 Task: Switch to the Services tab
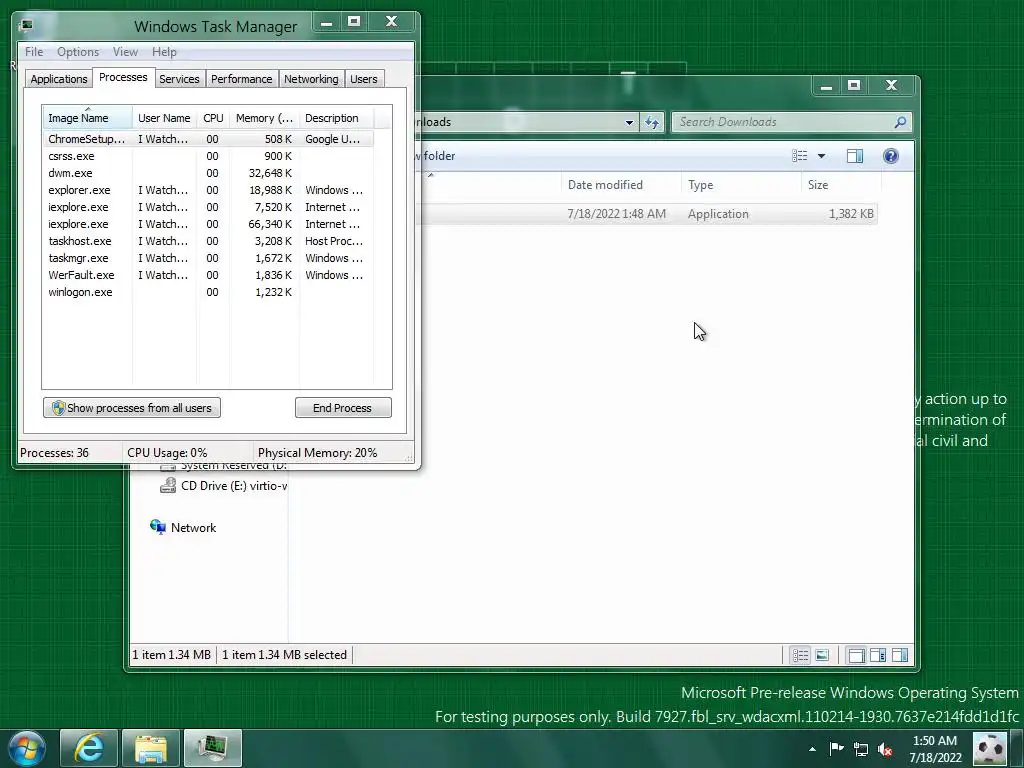pos(179,79)
